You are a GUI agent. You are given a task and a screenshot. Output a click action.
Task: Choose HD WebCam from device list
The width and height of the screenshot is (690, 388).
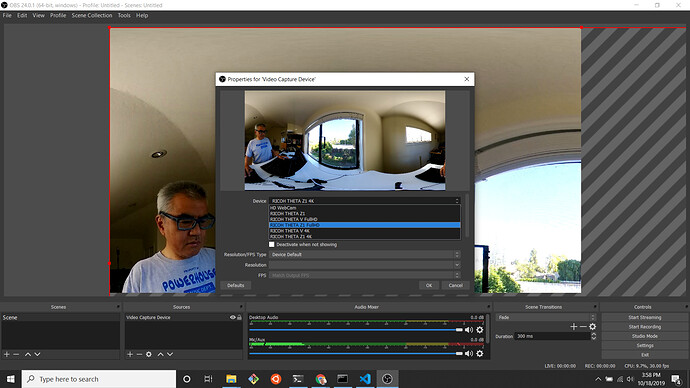tap(364, 208)
